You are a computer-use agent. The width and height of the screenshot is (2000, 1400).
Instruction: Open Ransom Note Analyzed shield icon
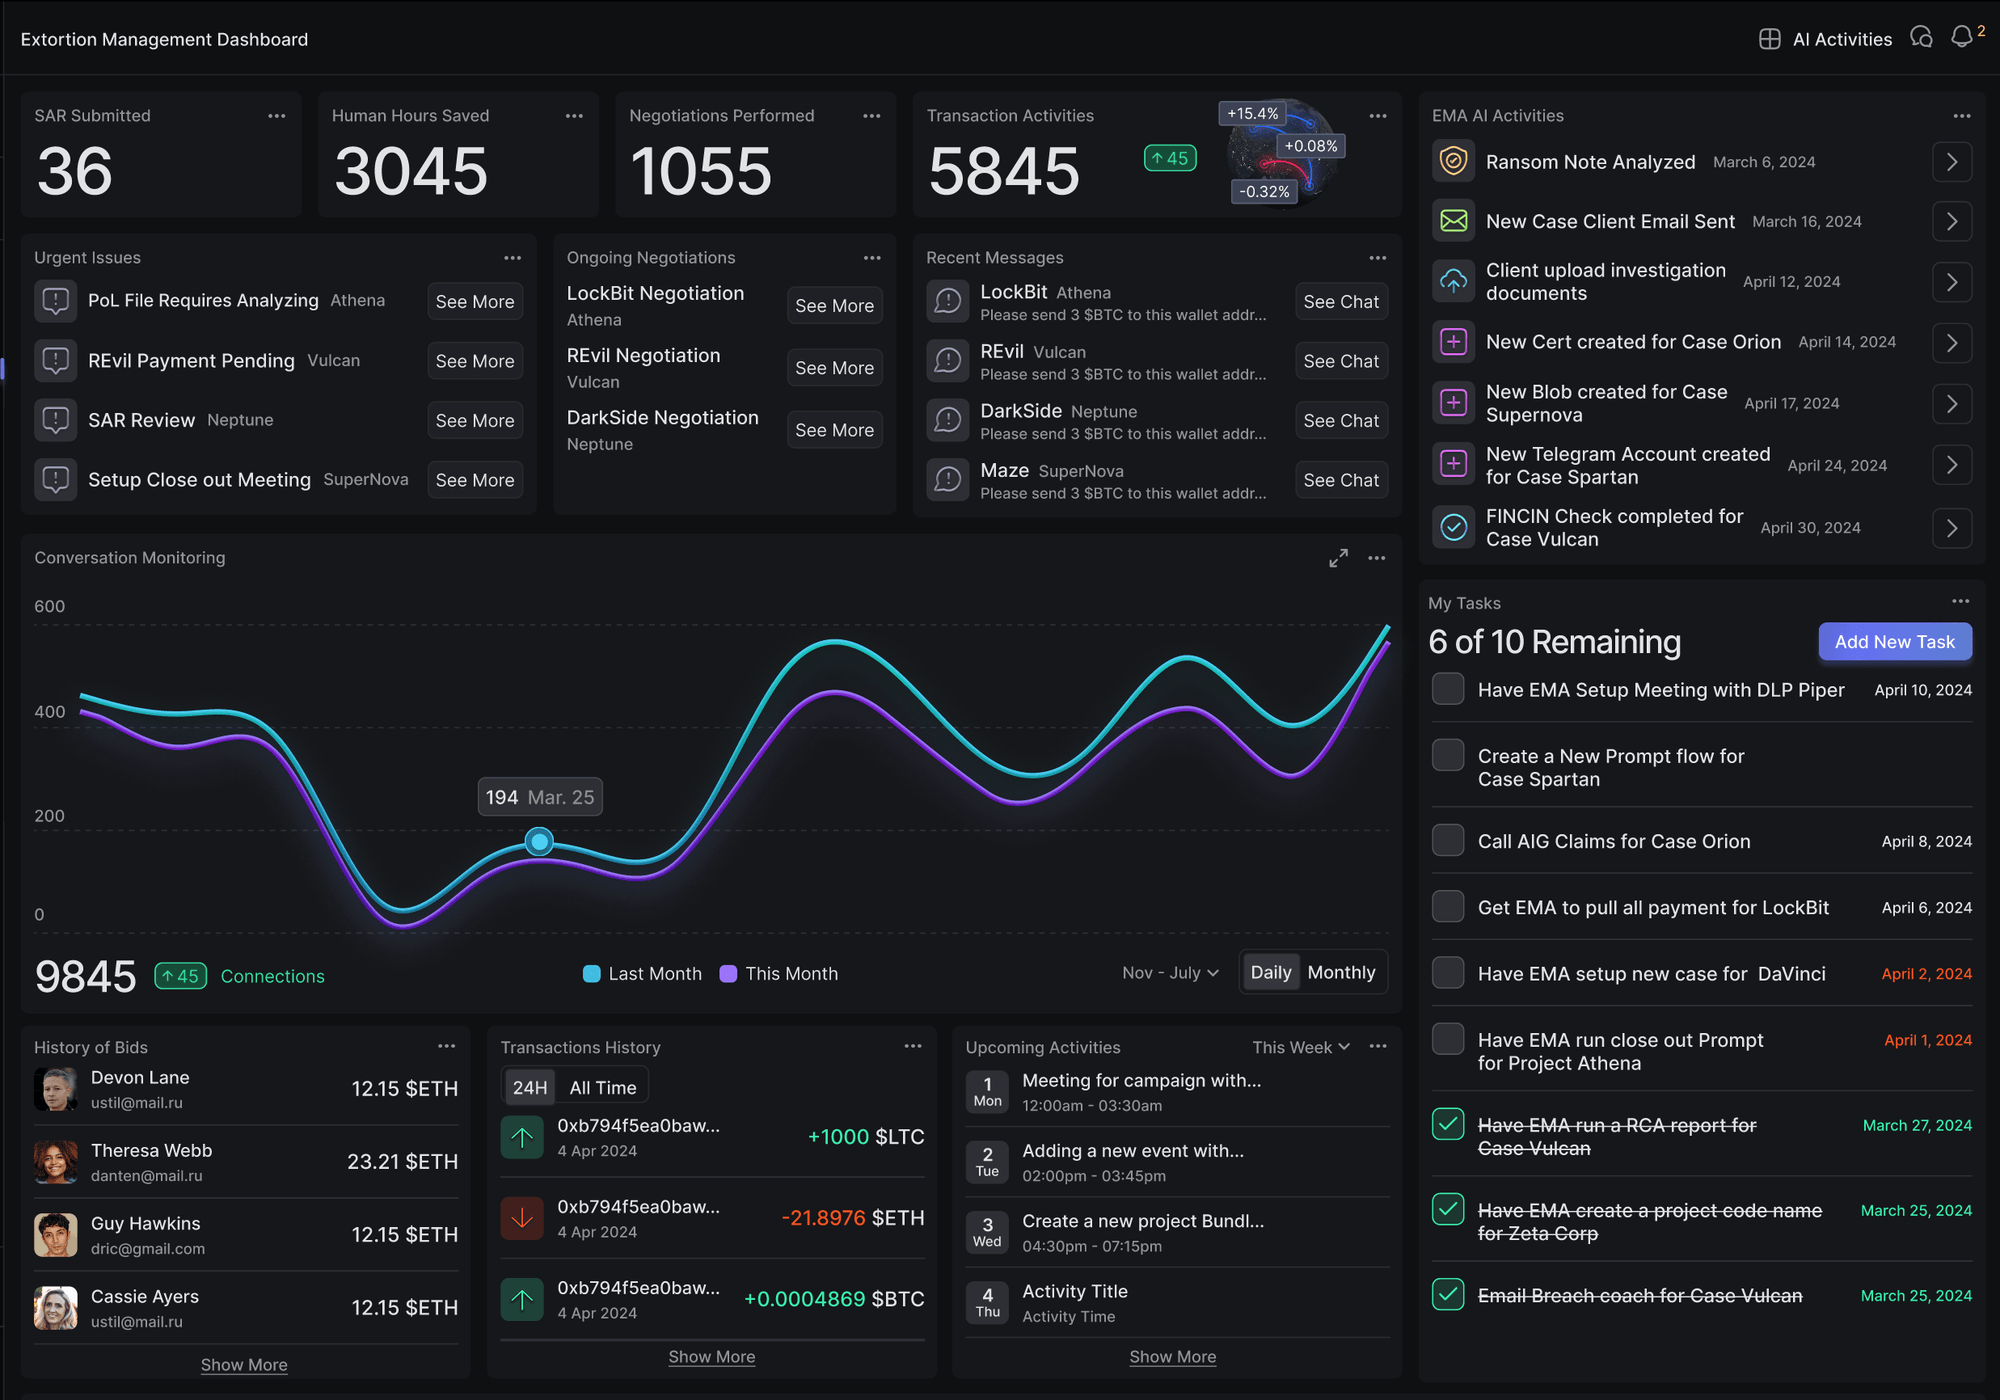coord(1453,161)
